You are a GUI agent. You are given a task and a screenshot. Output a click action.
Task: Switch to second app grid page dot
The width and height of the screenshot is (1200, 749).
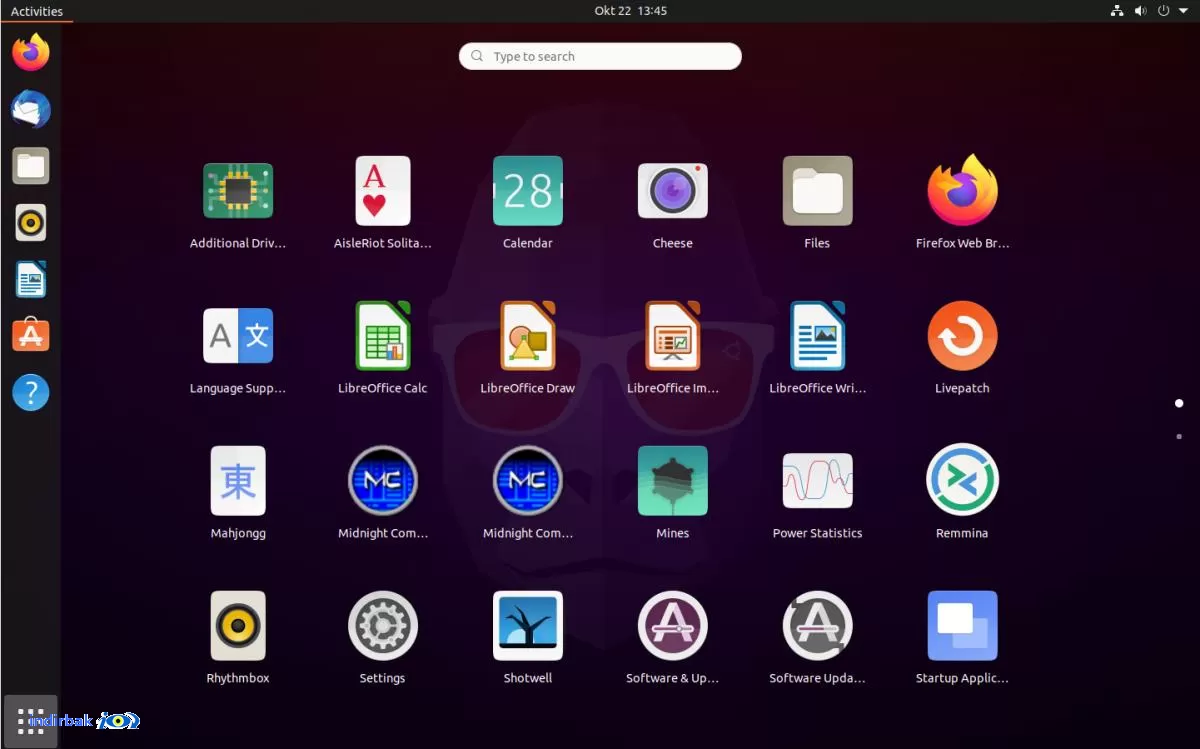click(x=1179, y=436)
